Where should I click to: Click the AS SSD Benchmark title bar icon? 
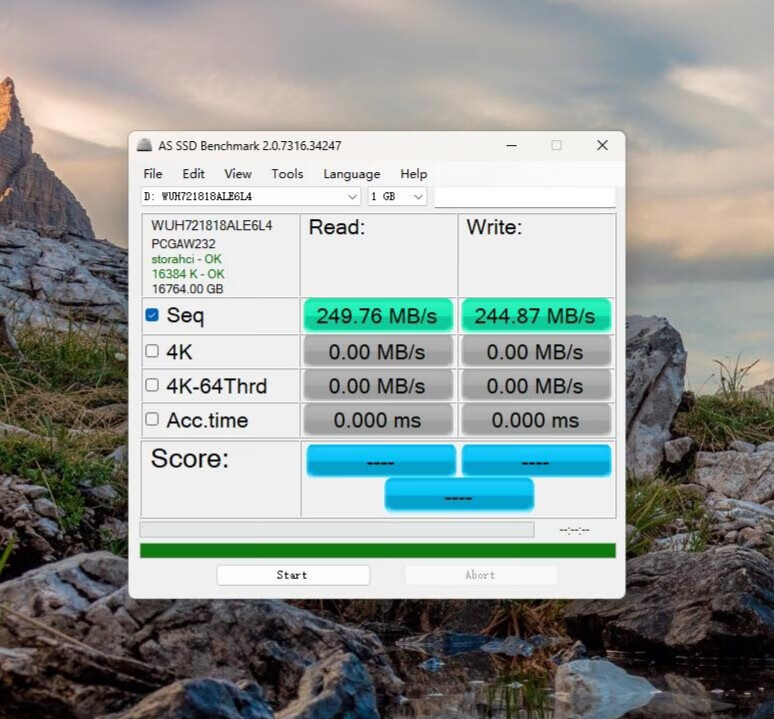[x=144, y=145]
